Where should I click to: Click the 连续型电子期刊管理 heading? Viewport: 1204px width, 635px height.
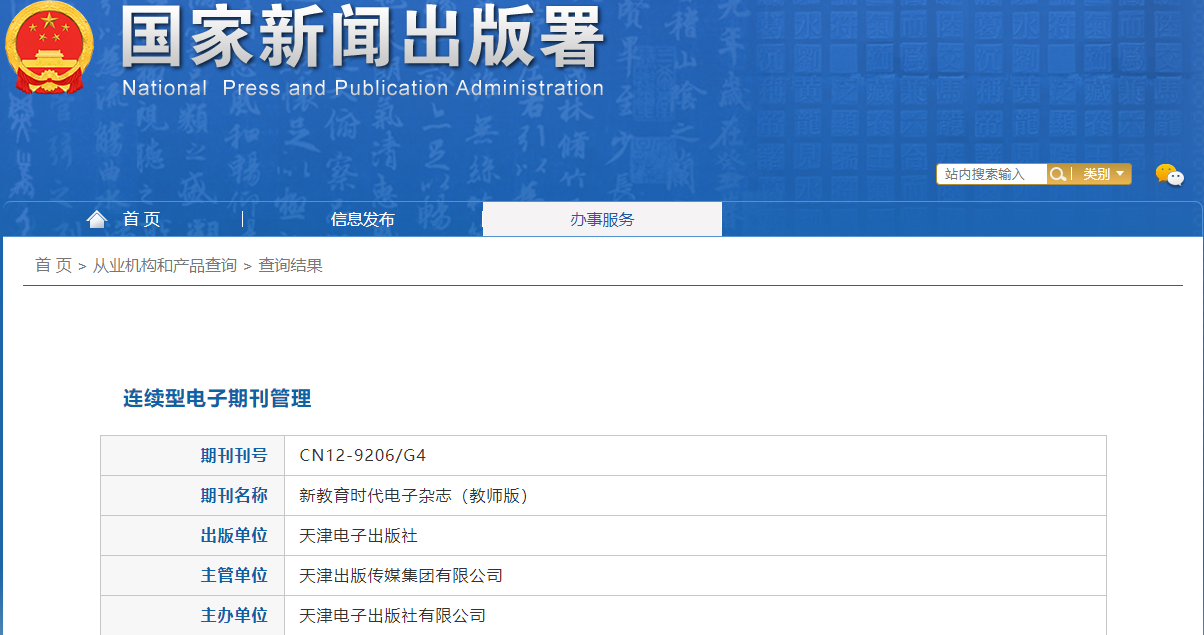[217, 398]
